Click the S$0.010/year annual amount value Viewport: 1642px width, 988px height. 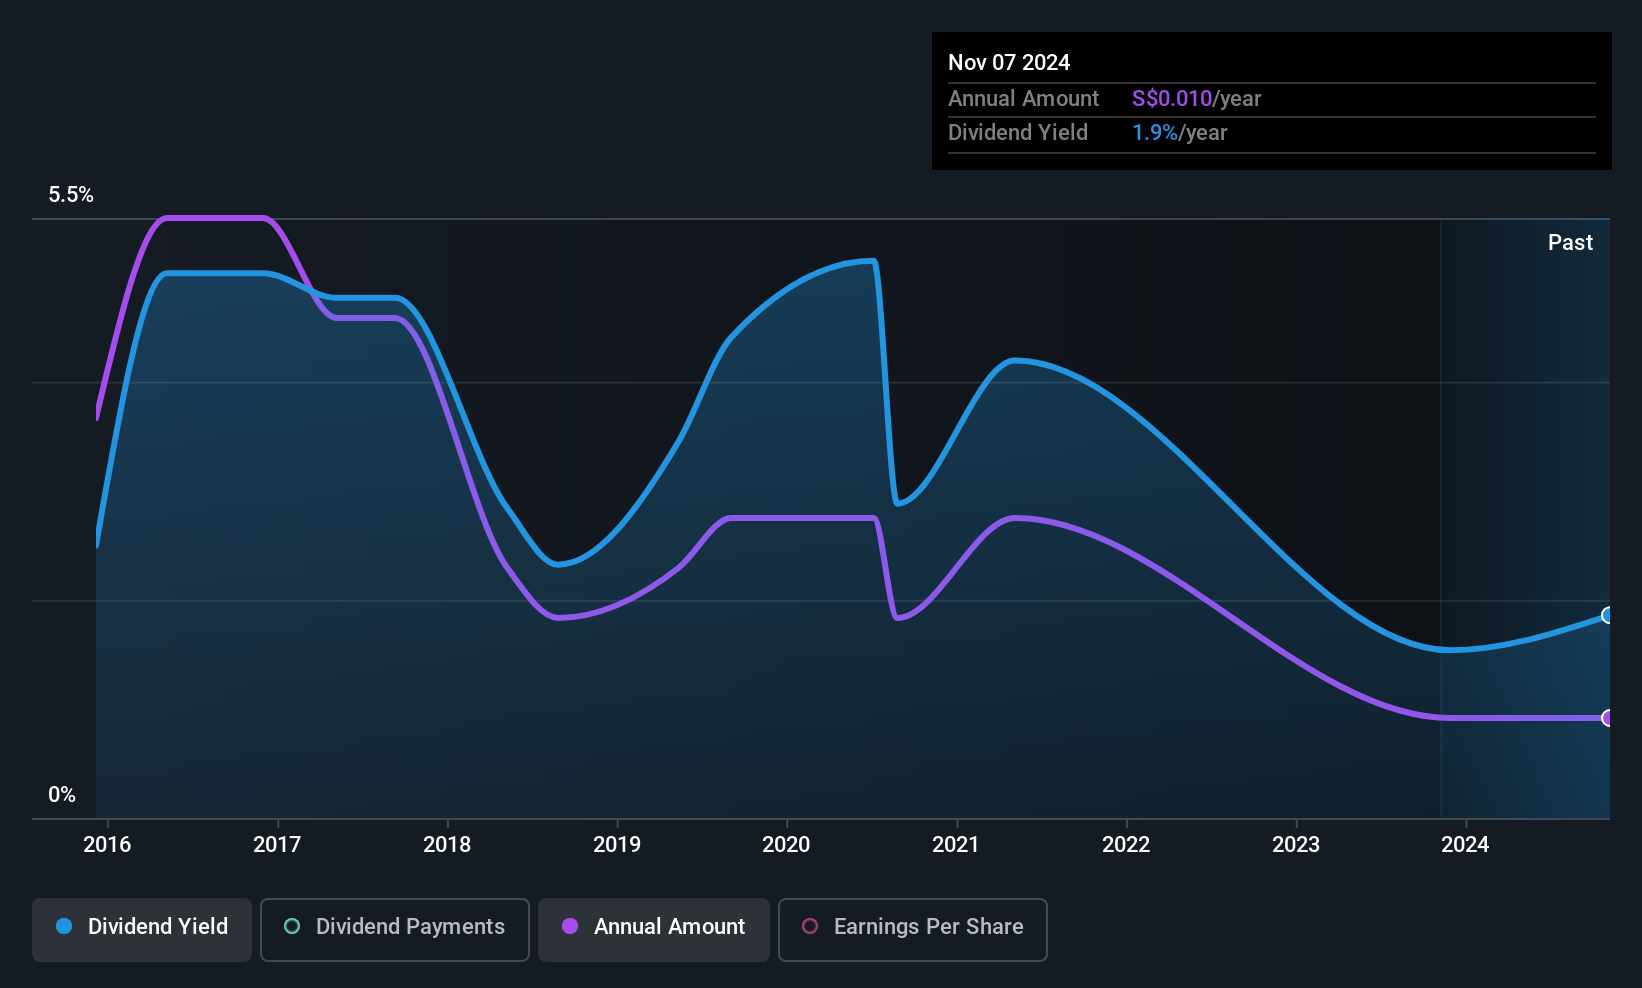(x=1196, y=98)
